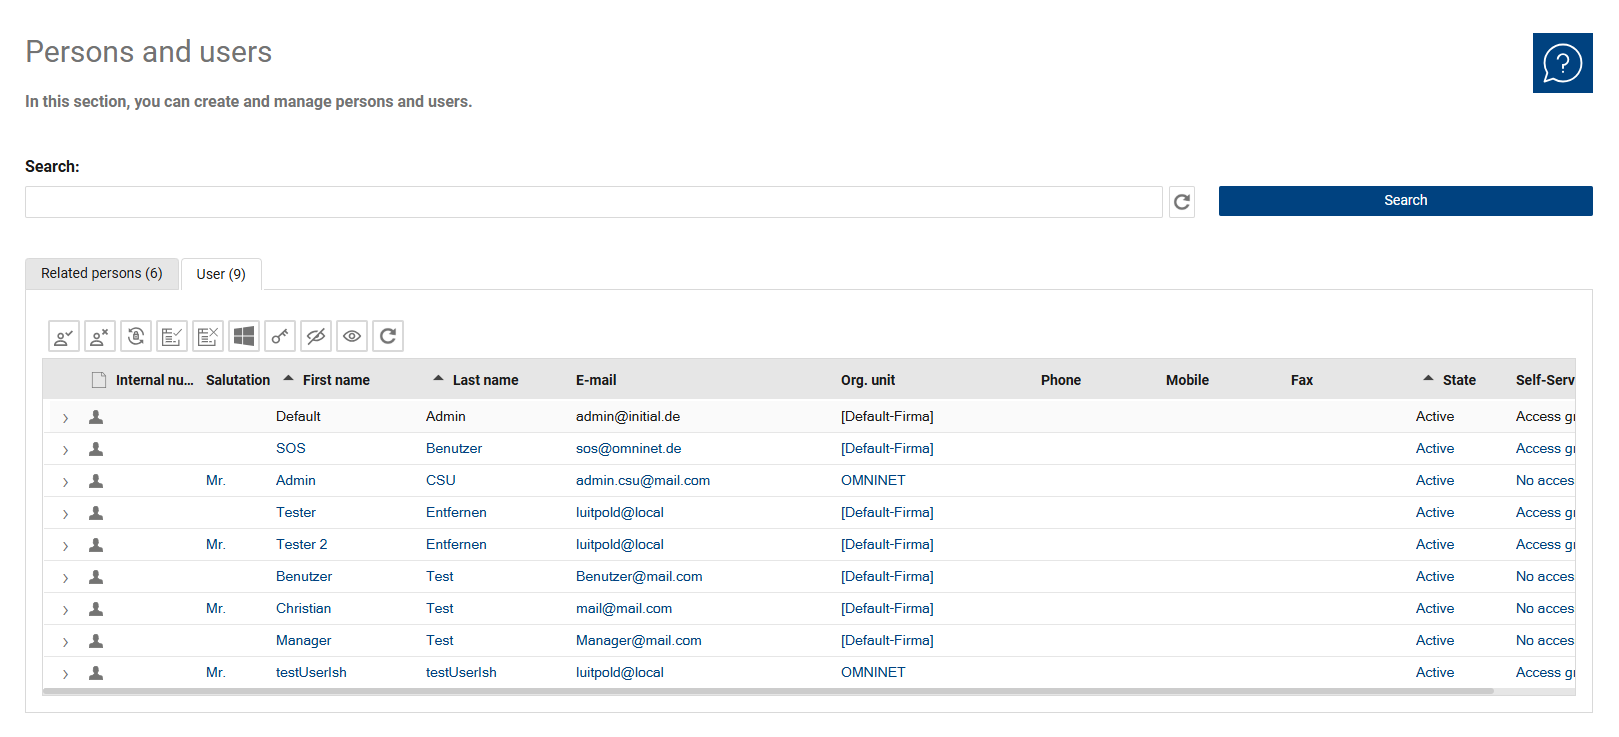1619x737 pixels.
Task: Click first name 'Tester 2'
Action: pos(302,544)
